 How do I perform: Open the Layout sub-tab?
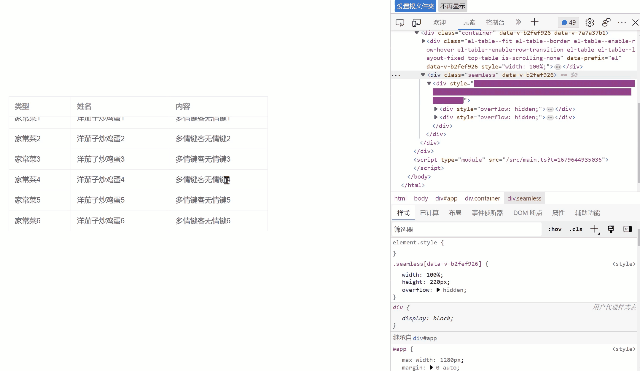[x=455, y=213]
